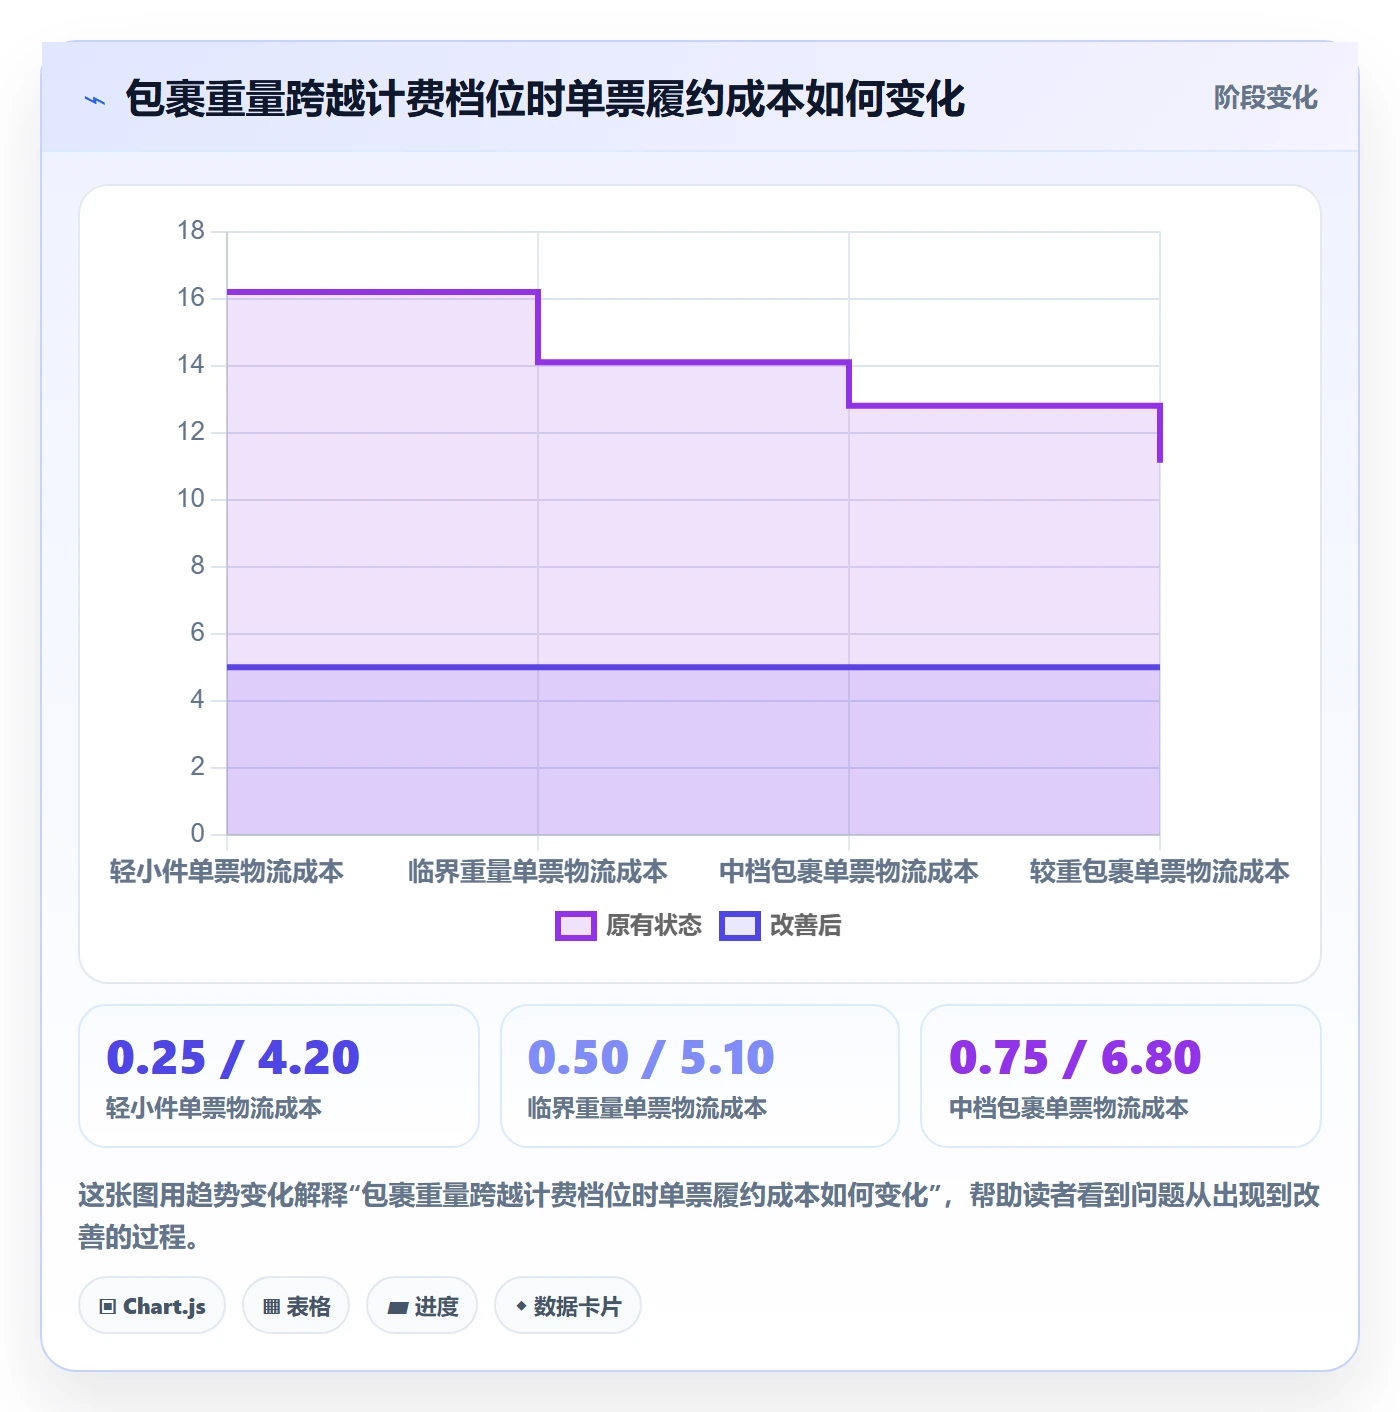This screenshot has width=1400, height=1412.
Task: Click the 中档包裹单票物流成本 x-axis label
Action: coord(849,872)
